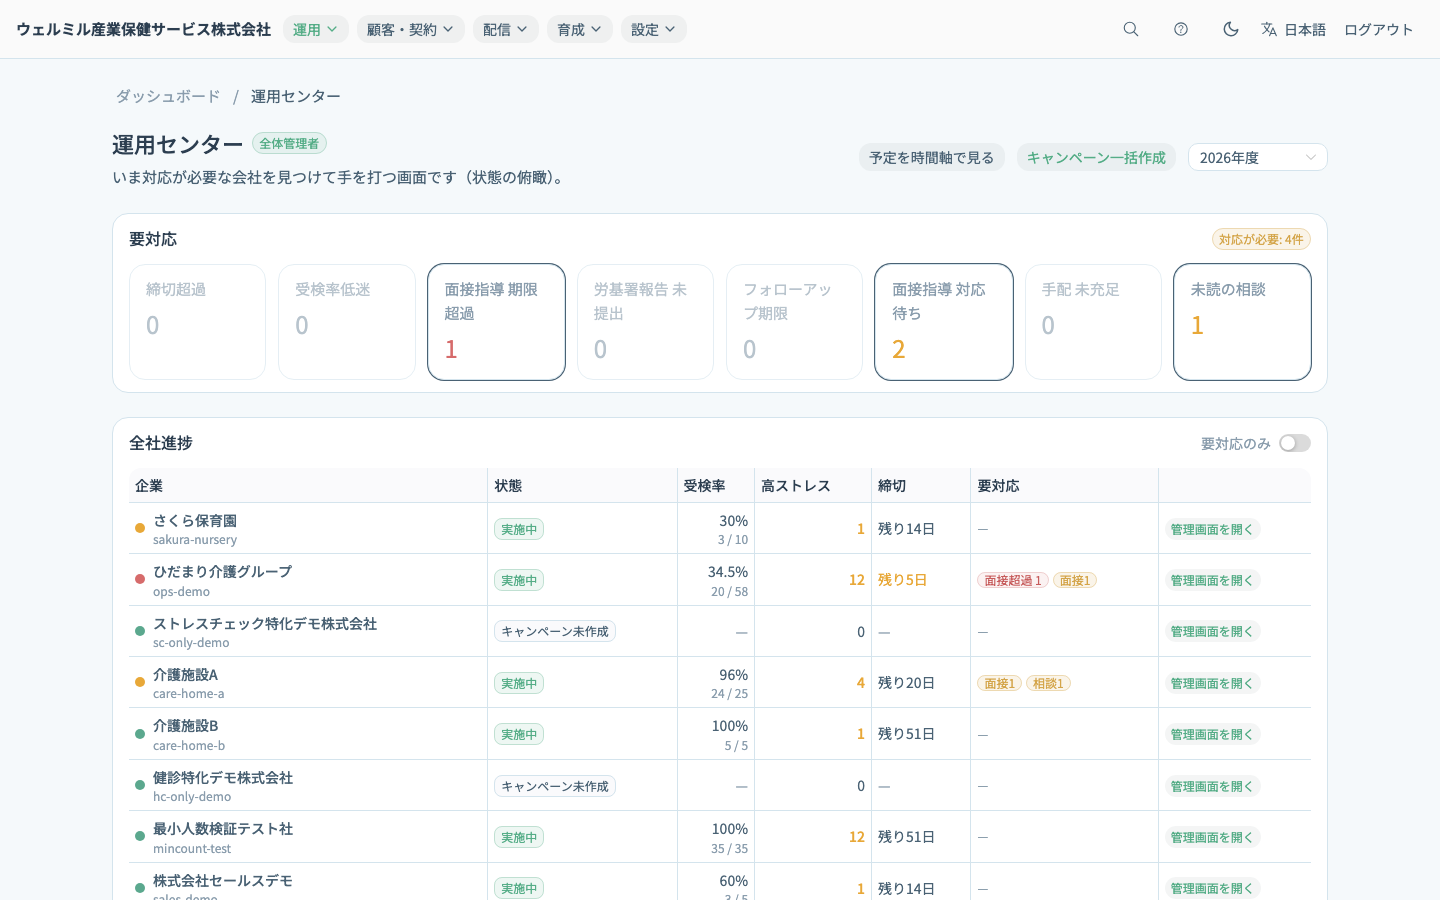
Task: Open the 2026年度 year dropdown
Action: (1258, 157)
